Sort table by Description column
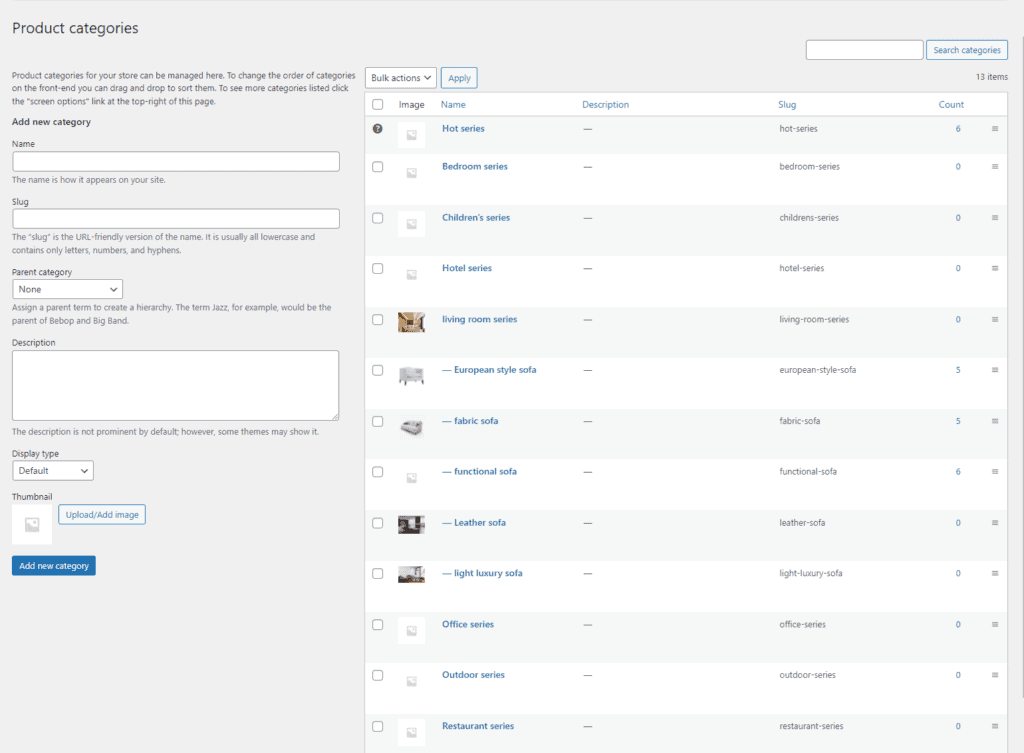 (x=605, y=104)
